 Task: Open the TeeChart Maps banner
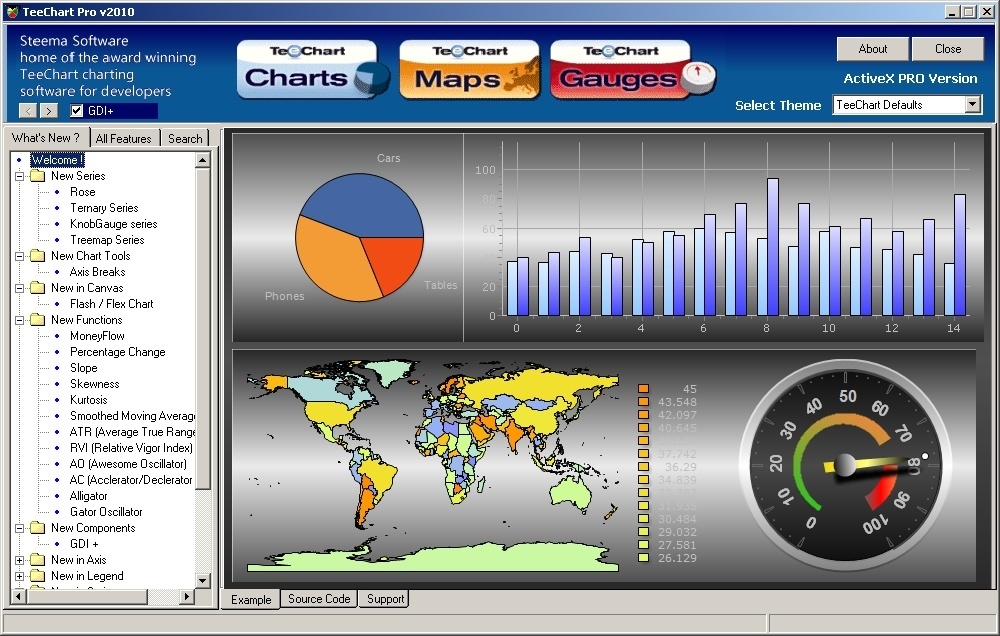pos(469,70)
